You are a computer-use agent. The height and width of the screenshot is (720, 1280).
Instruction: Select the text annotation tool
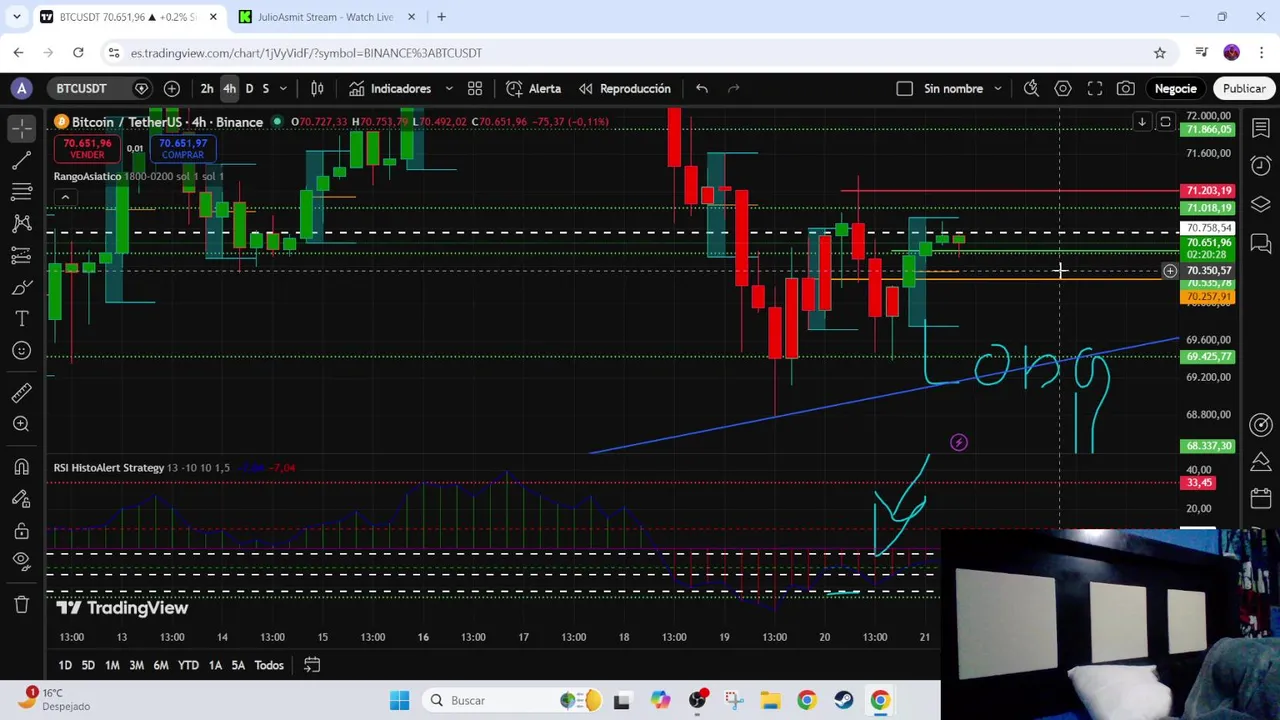point(22,319)
